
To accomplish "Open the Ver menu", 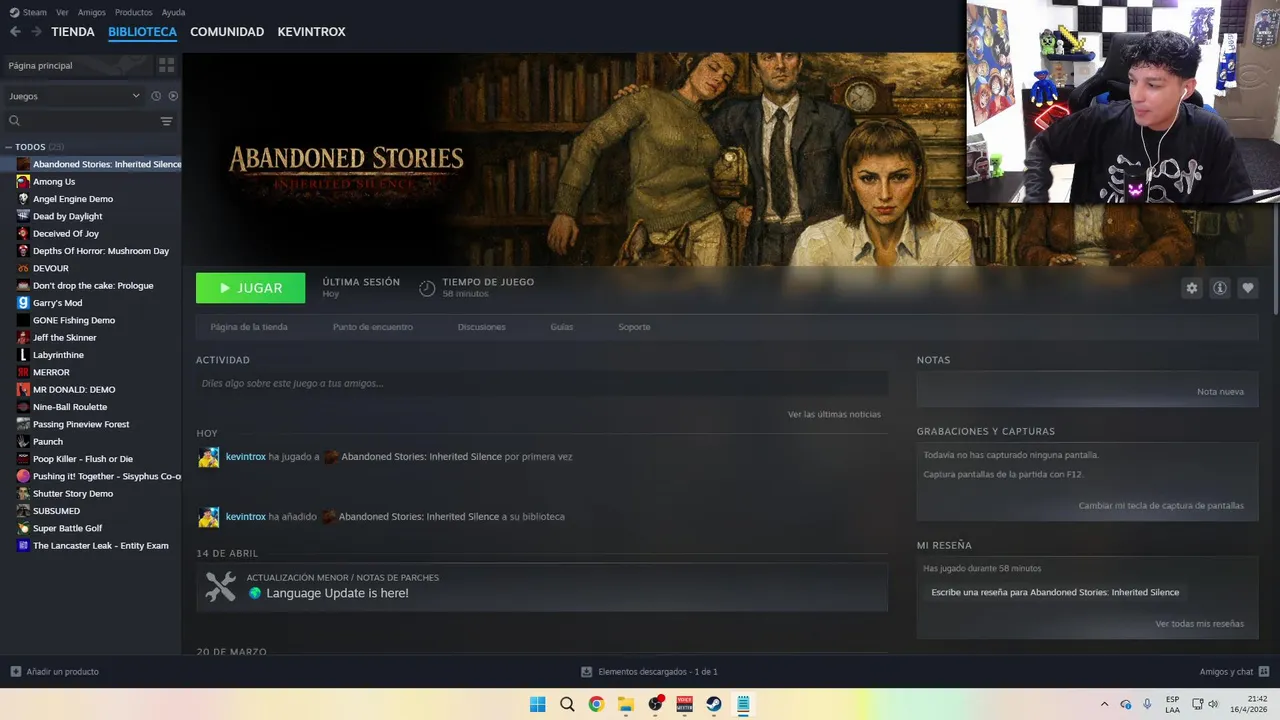I will click(x=62, y=12).
